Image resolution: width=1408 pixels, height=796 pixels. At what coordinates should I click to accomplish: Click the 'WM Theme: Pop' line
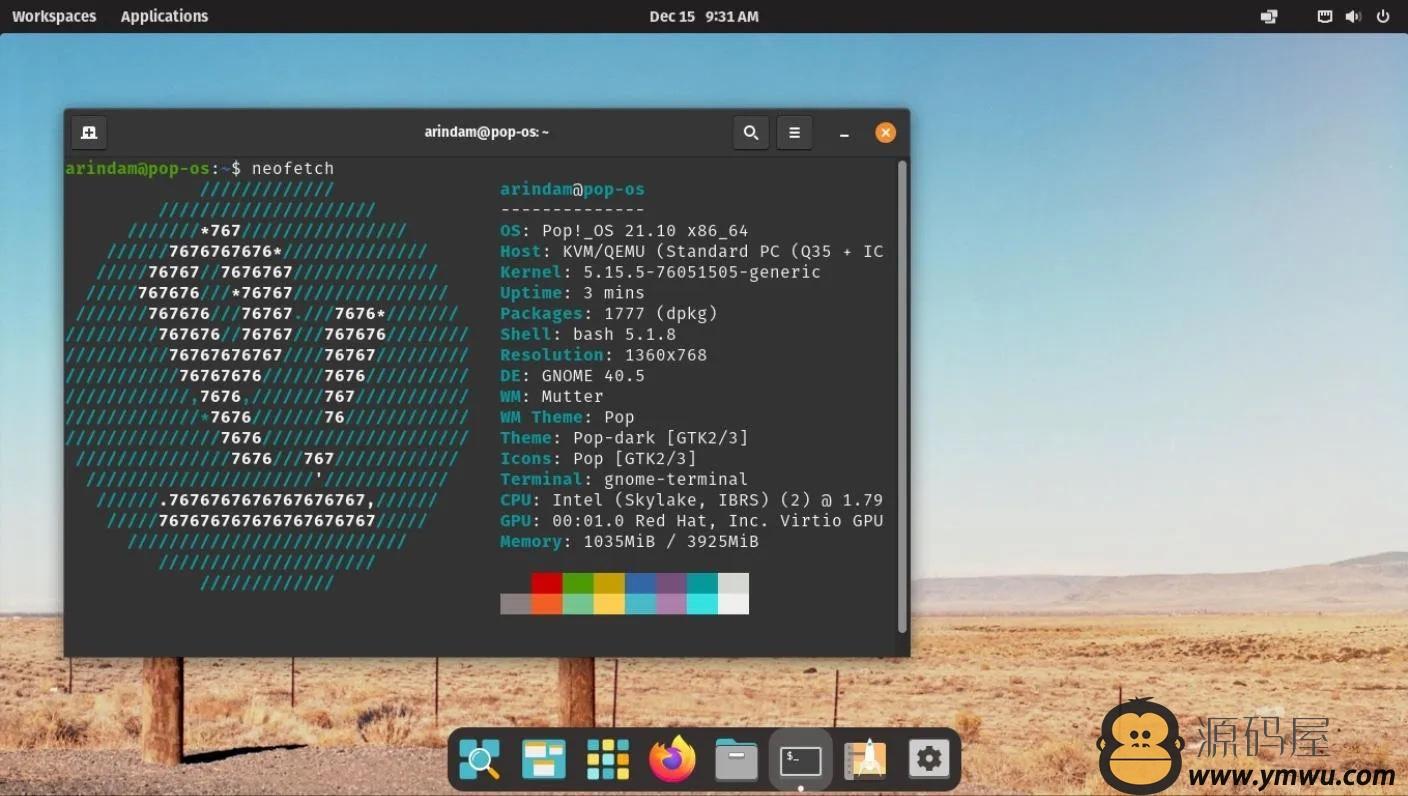click(567, 417)
